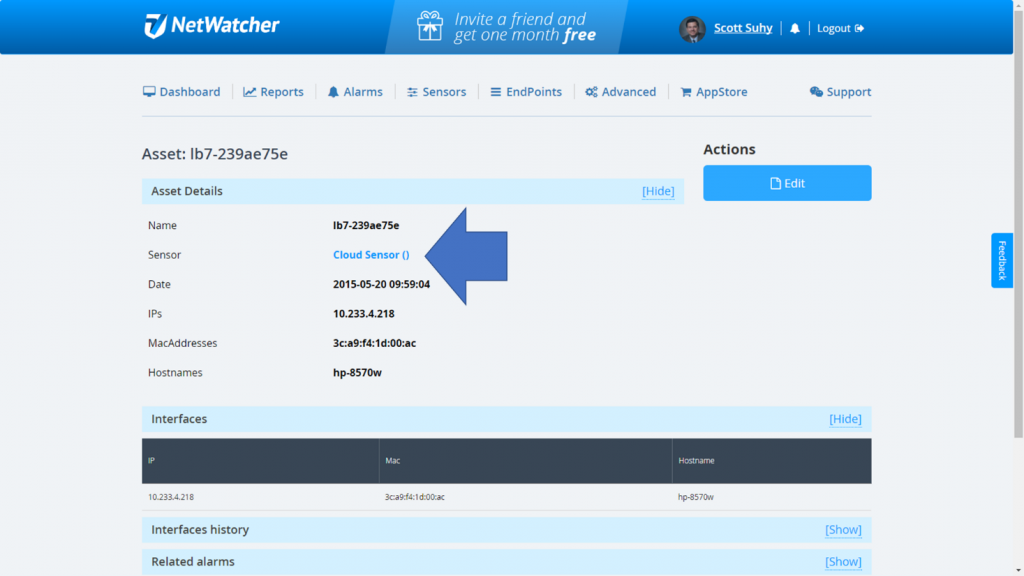Click the Edit asset button
The height and width of the screenshot is (576, 1024).
pos(787,183)
